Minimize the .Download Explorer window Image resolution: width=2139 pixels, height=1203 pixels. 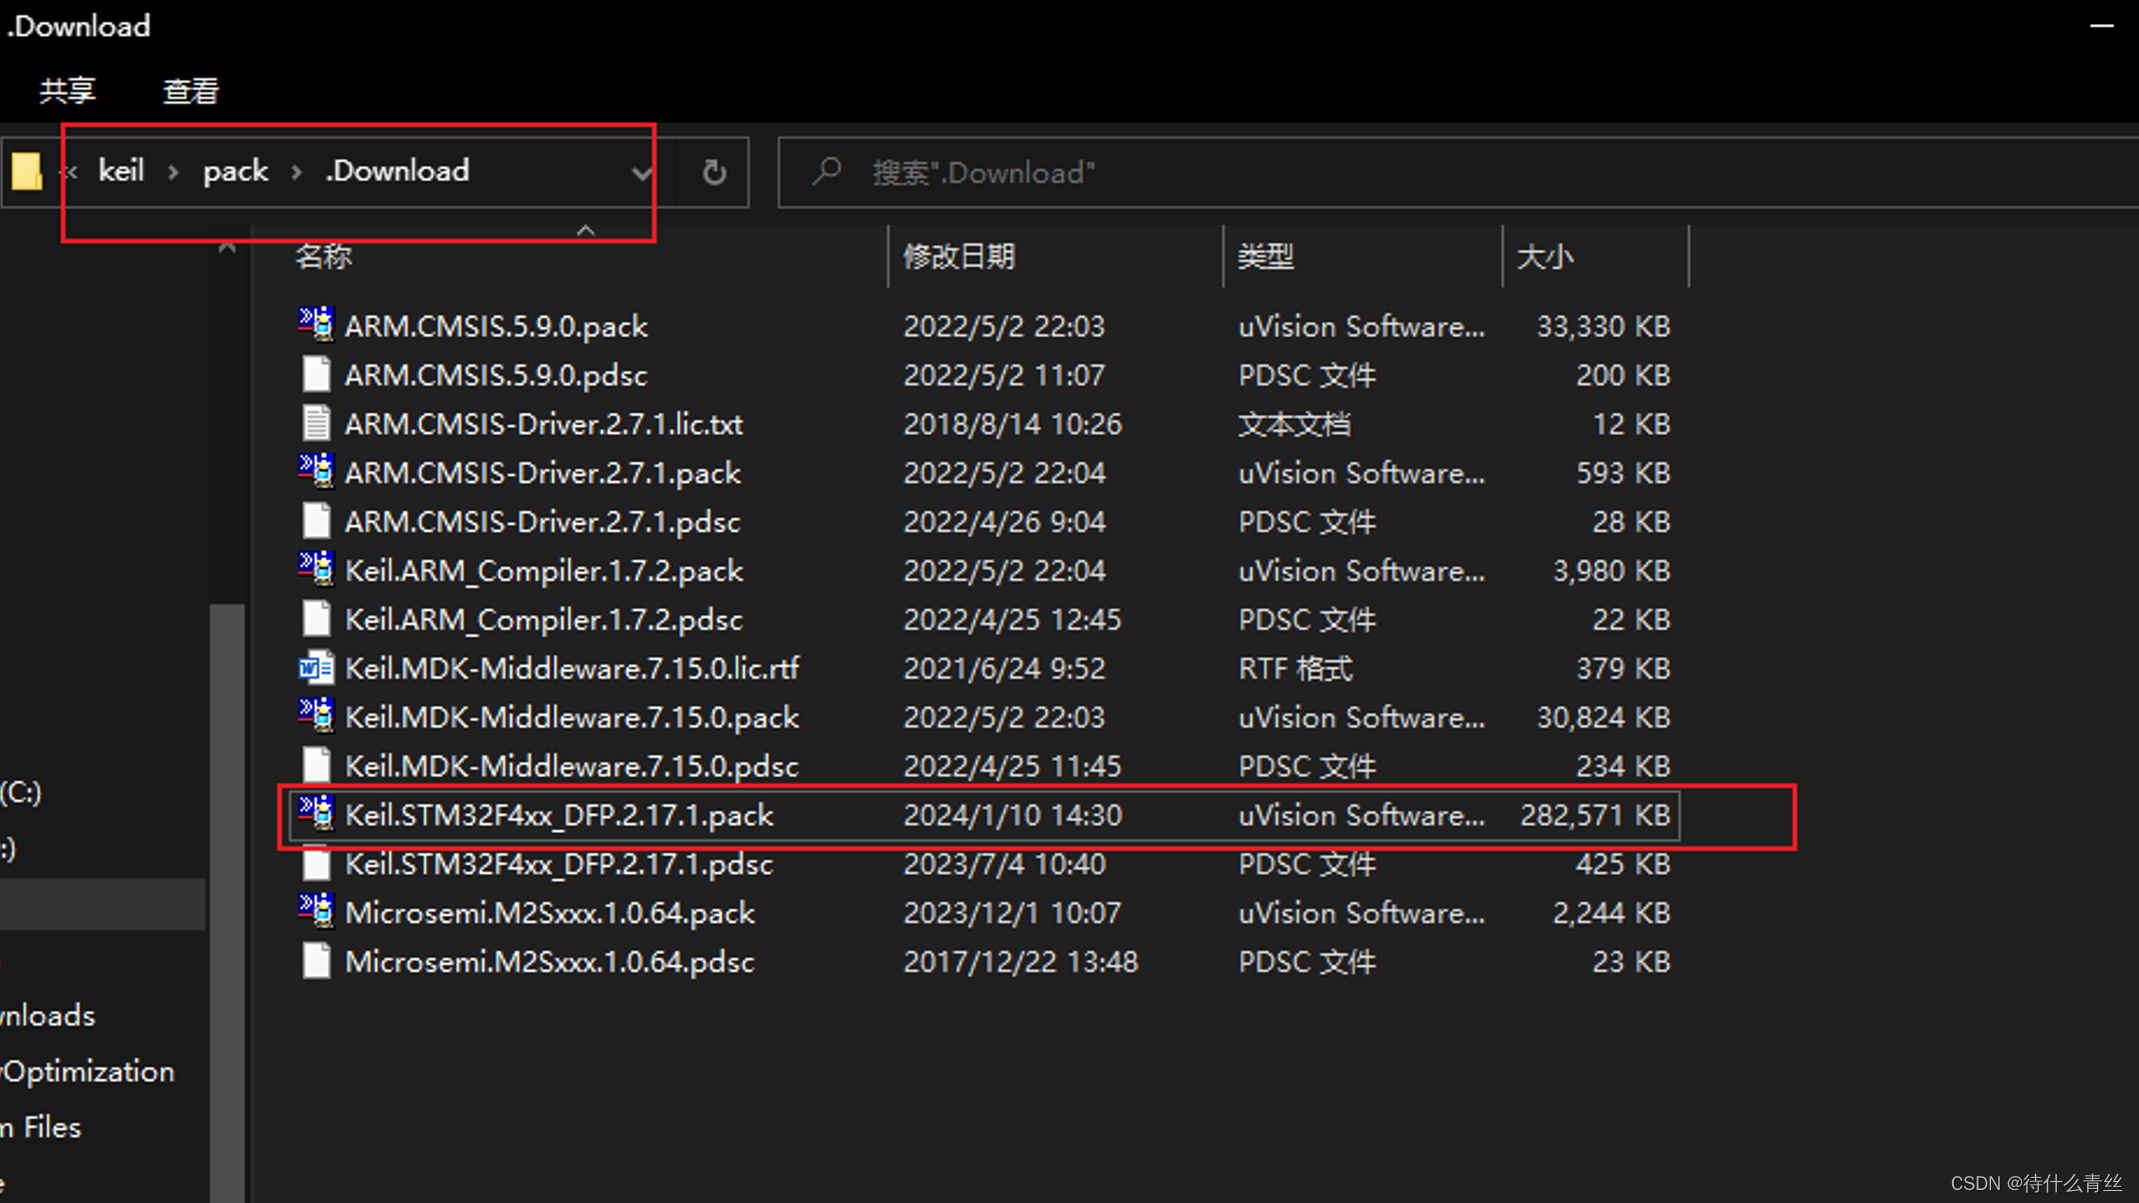2101,26
